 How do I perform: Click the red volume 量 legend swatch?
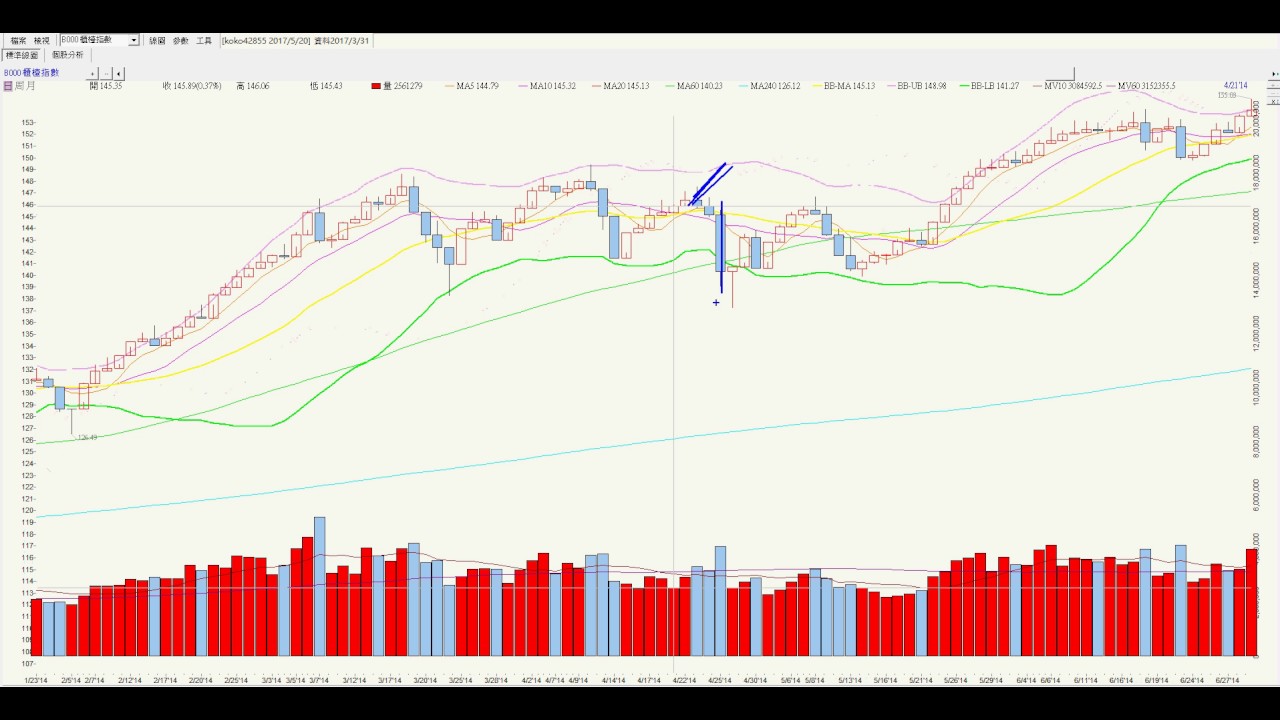pos(376,86)
